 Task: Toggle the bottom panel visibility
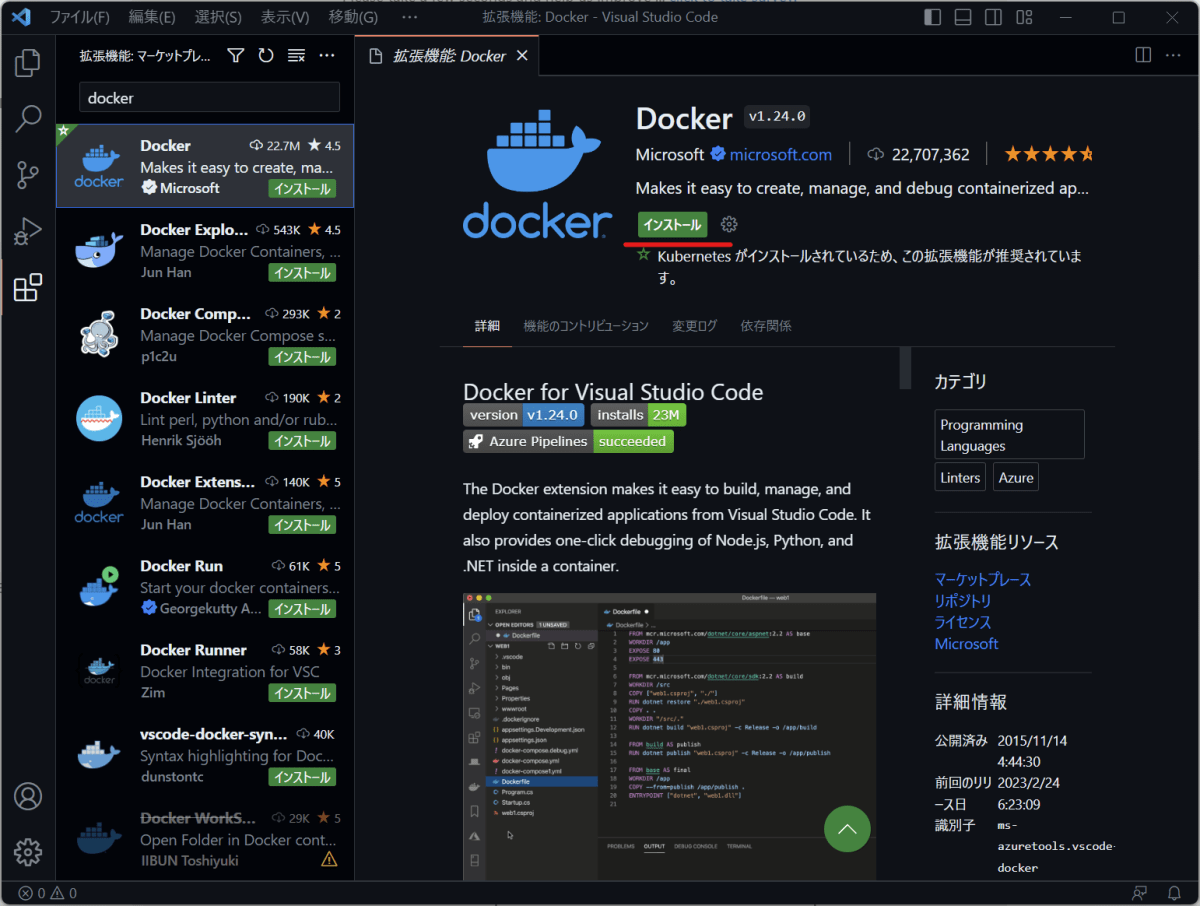[962, 16]
